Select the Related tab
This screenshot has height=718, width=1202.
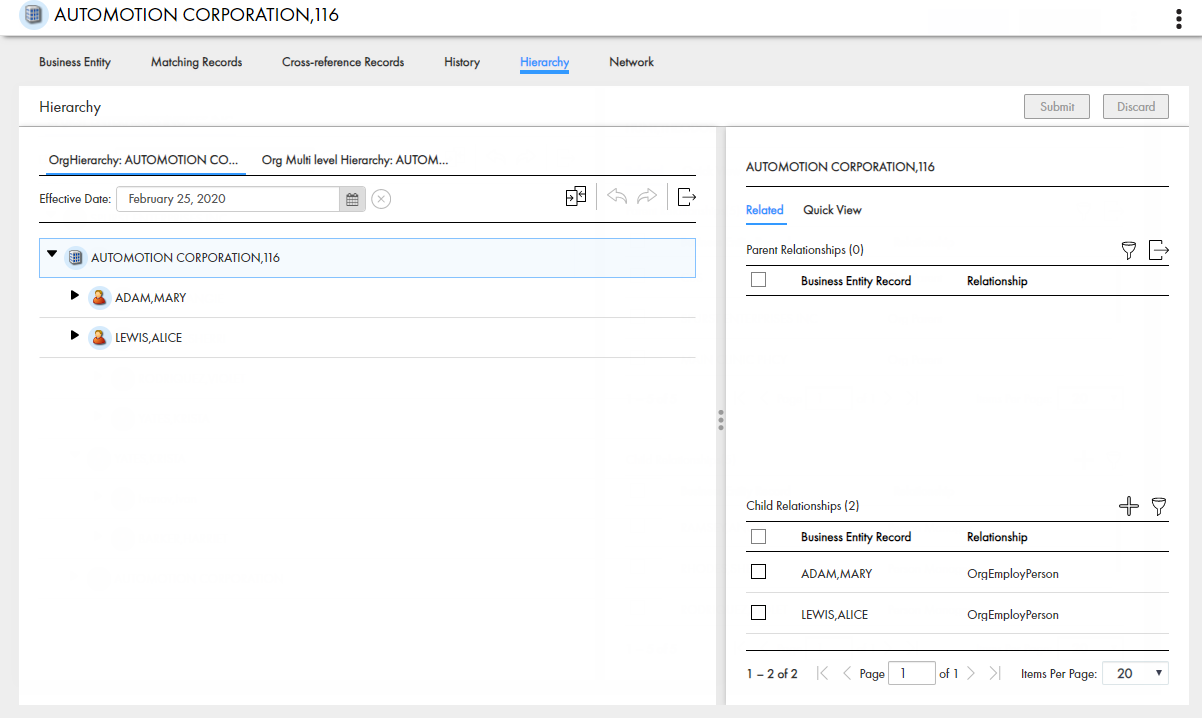(x=764, y=210)
